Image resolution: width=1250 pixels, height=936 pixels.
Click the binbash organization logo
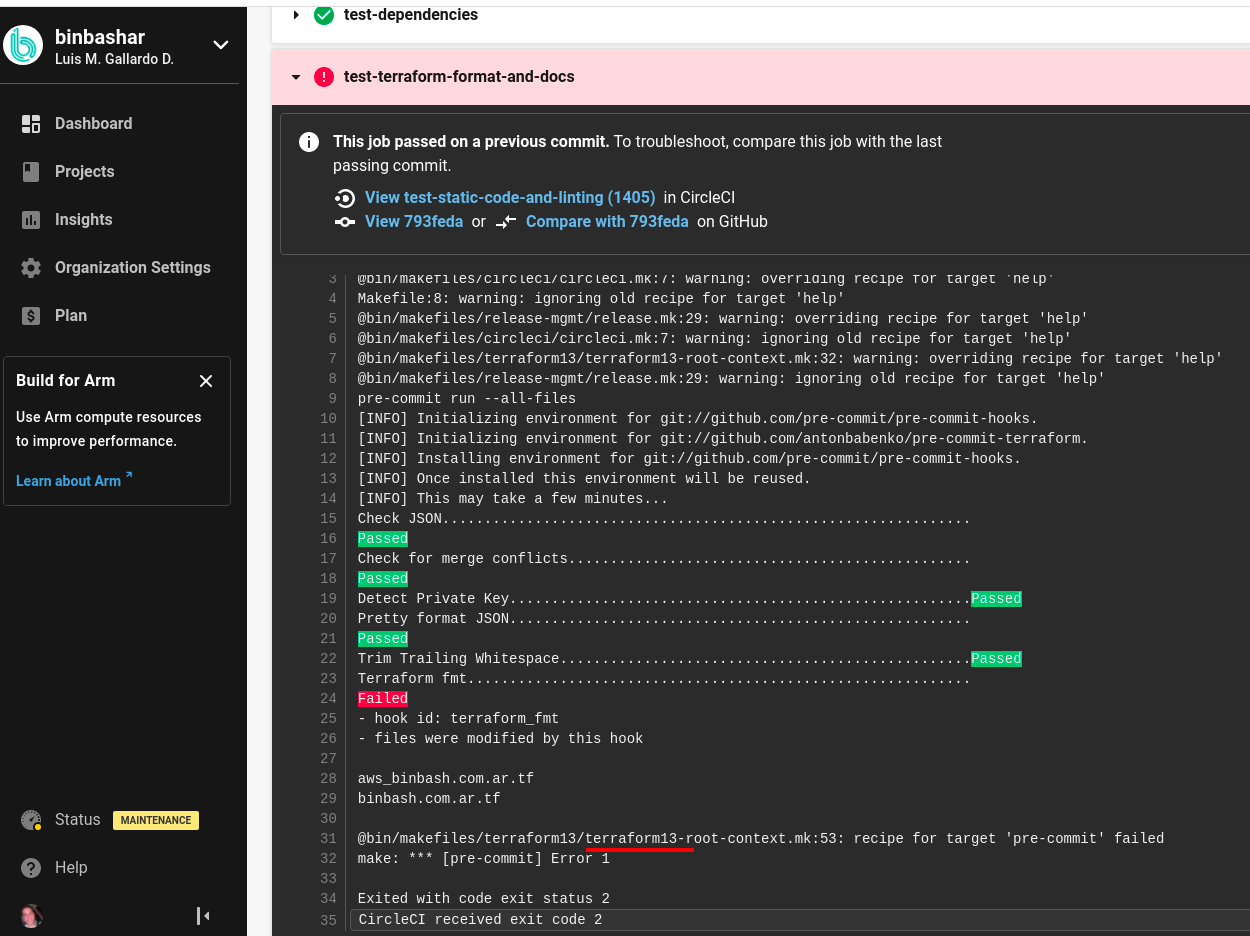point(22,45)
